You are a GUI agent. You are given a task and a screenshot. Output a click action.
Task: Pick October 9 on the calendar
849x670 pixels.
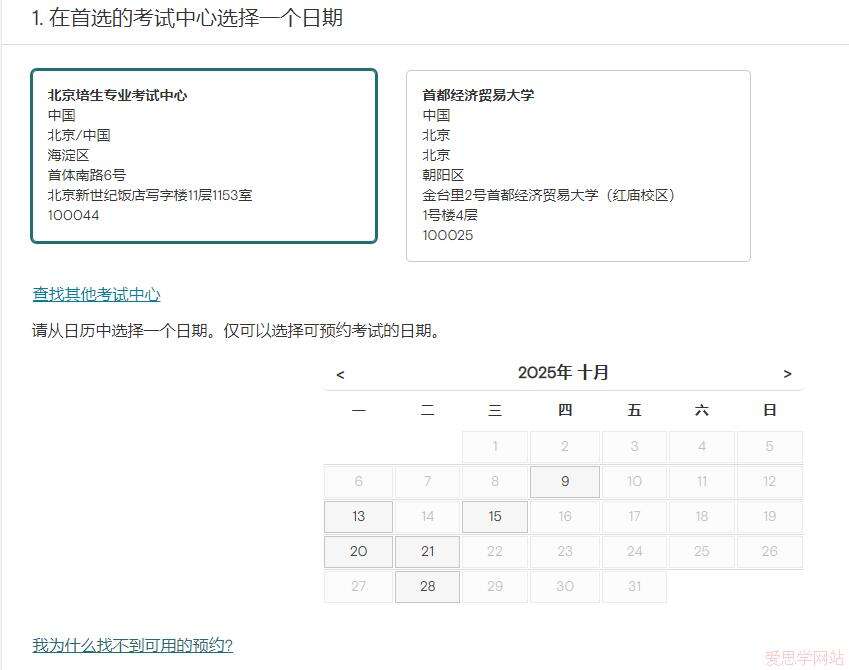coord(565,482)
